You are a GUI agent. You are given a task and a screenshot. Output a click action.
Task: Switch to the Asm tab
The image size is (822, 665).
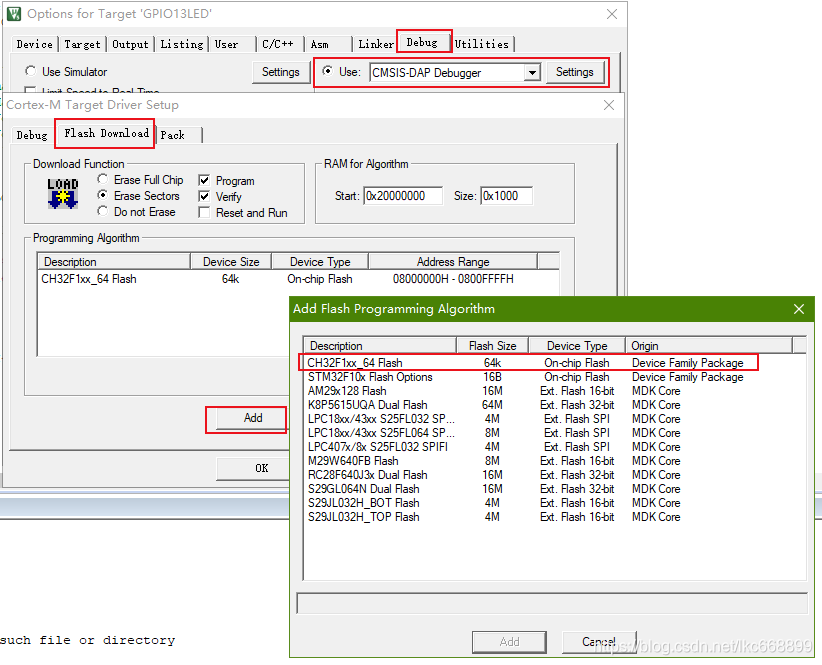click(319, 44)
